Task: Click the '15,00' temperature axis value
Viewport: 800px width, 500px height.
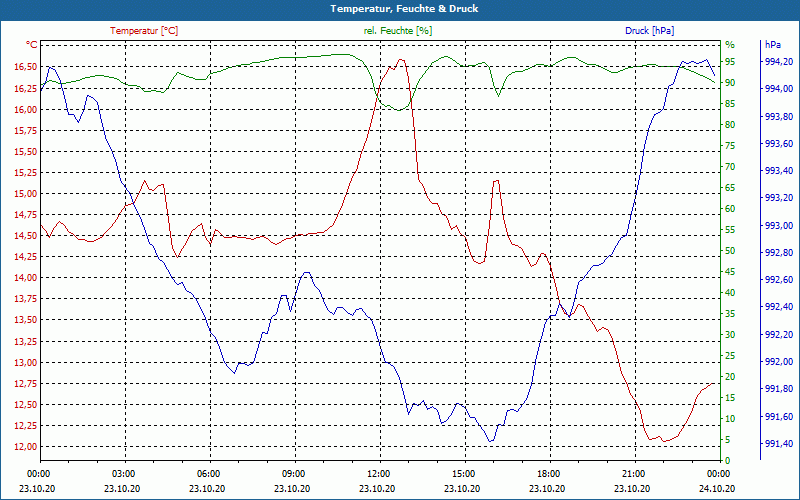Action: coord(24,194)
